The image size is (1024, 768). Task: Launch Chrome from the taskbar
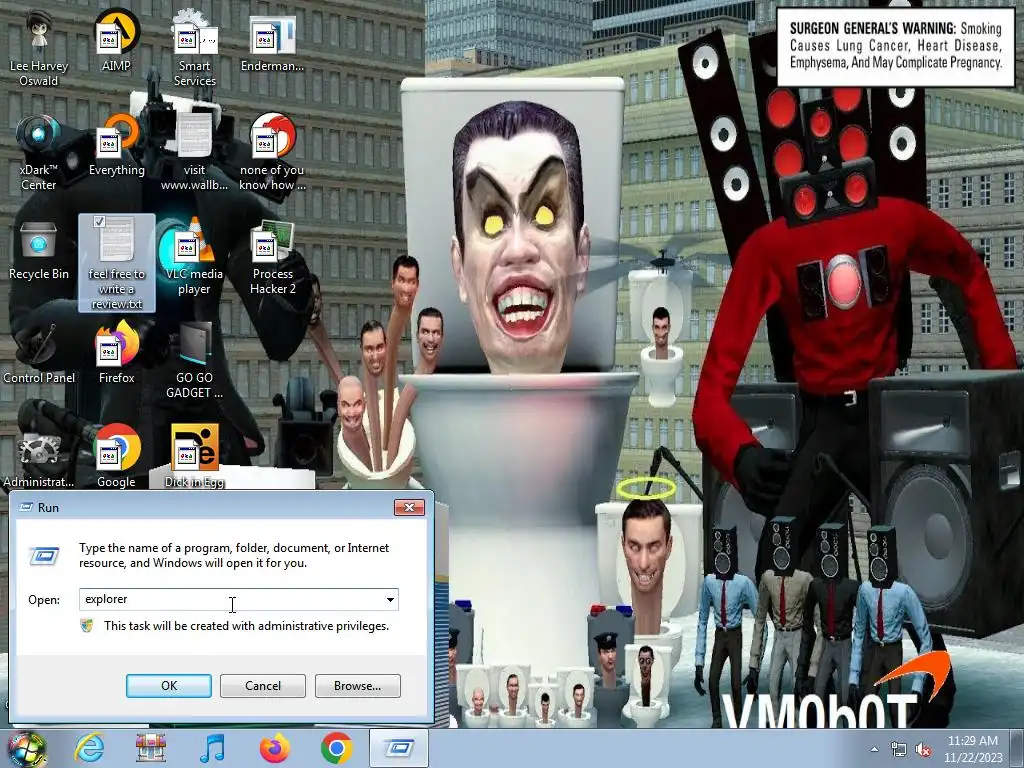336,748
